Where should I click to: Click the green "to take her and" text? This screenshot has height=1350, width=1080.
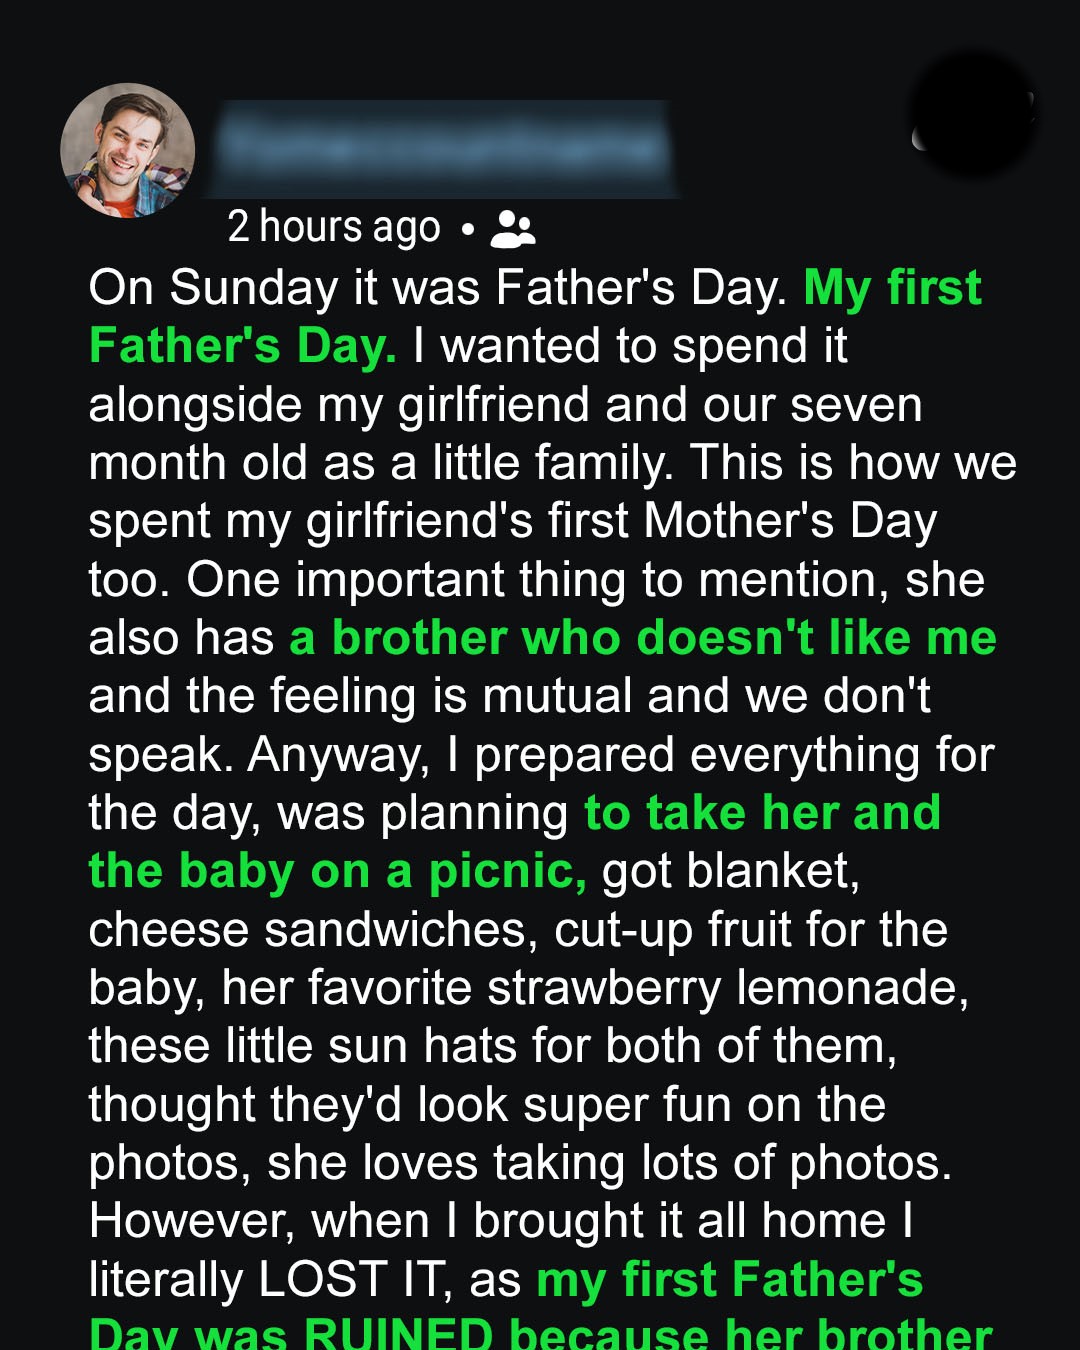pos(762,813)
